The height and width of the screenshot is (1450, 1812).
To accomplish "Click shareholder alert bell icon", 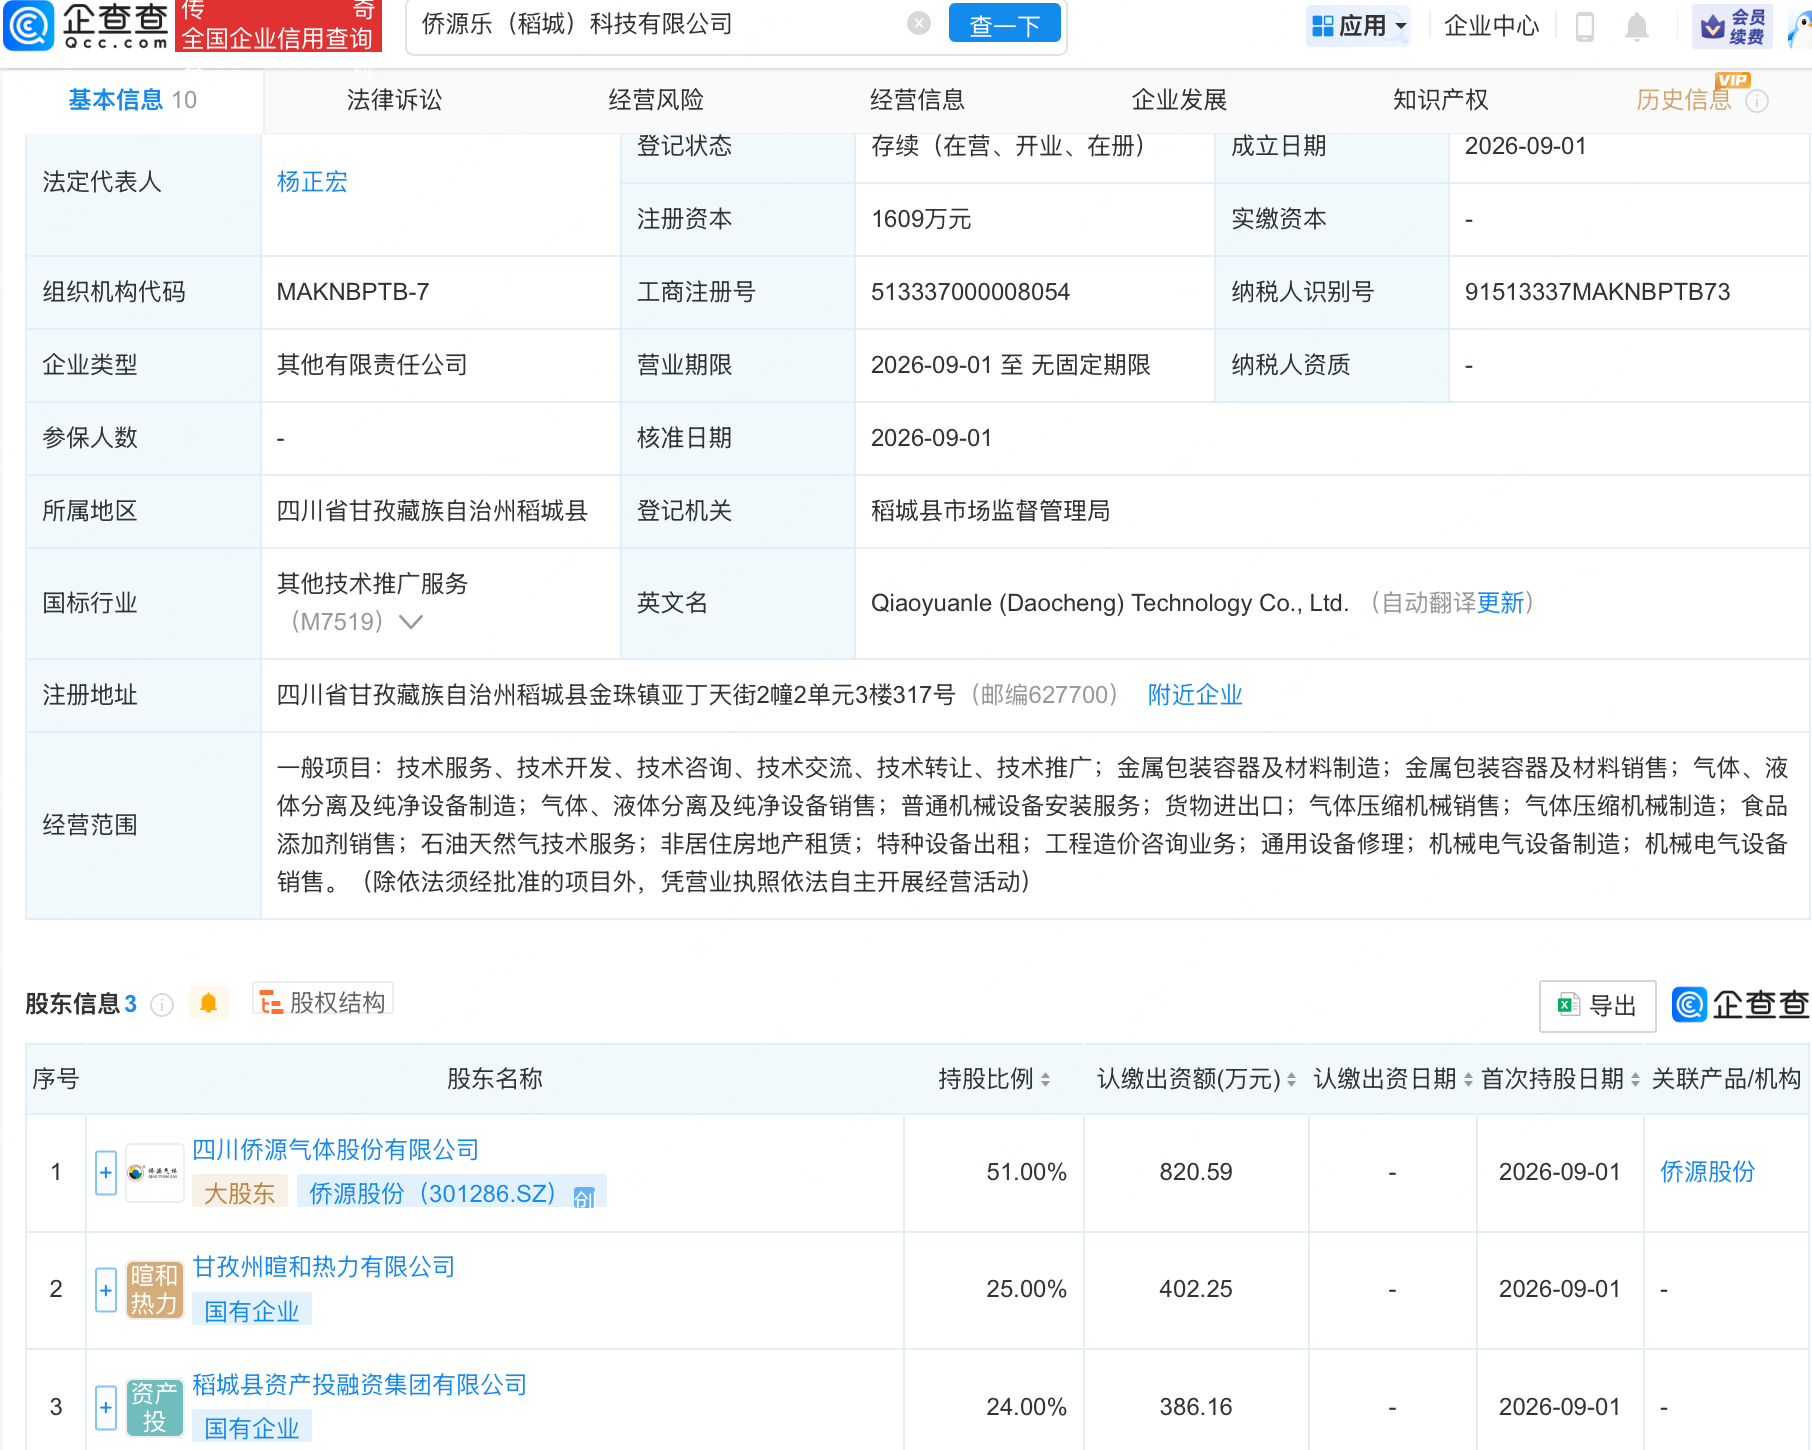I will 208,1002.
